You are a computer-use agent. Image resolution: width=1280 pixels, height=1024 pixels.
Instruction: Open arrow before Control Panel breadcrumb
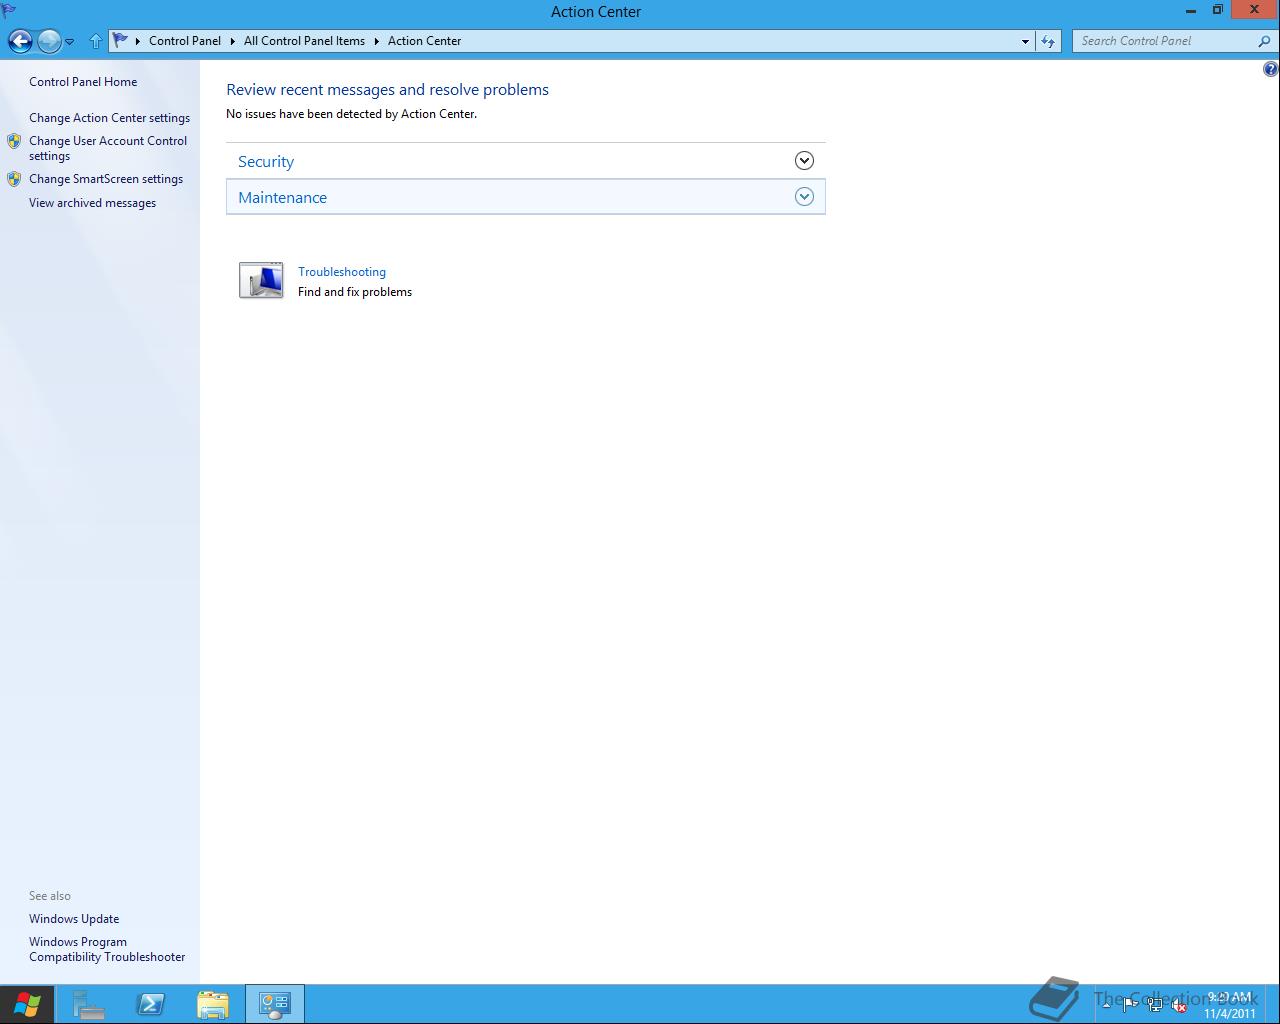138,41
